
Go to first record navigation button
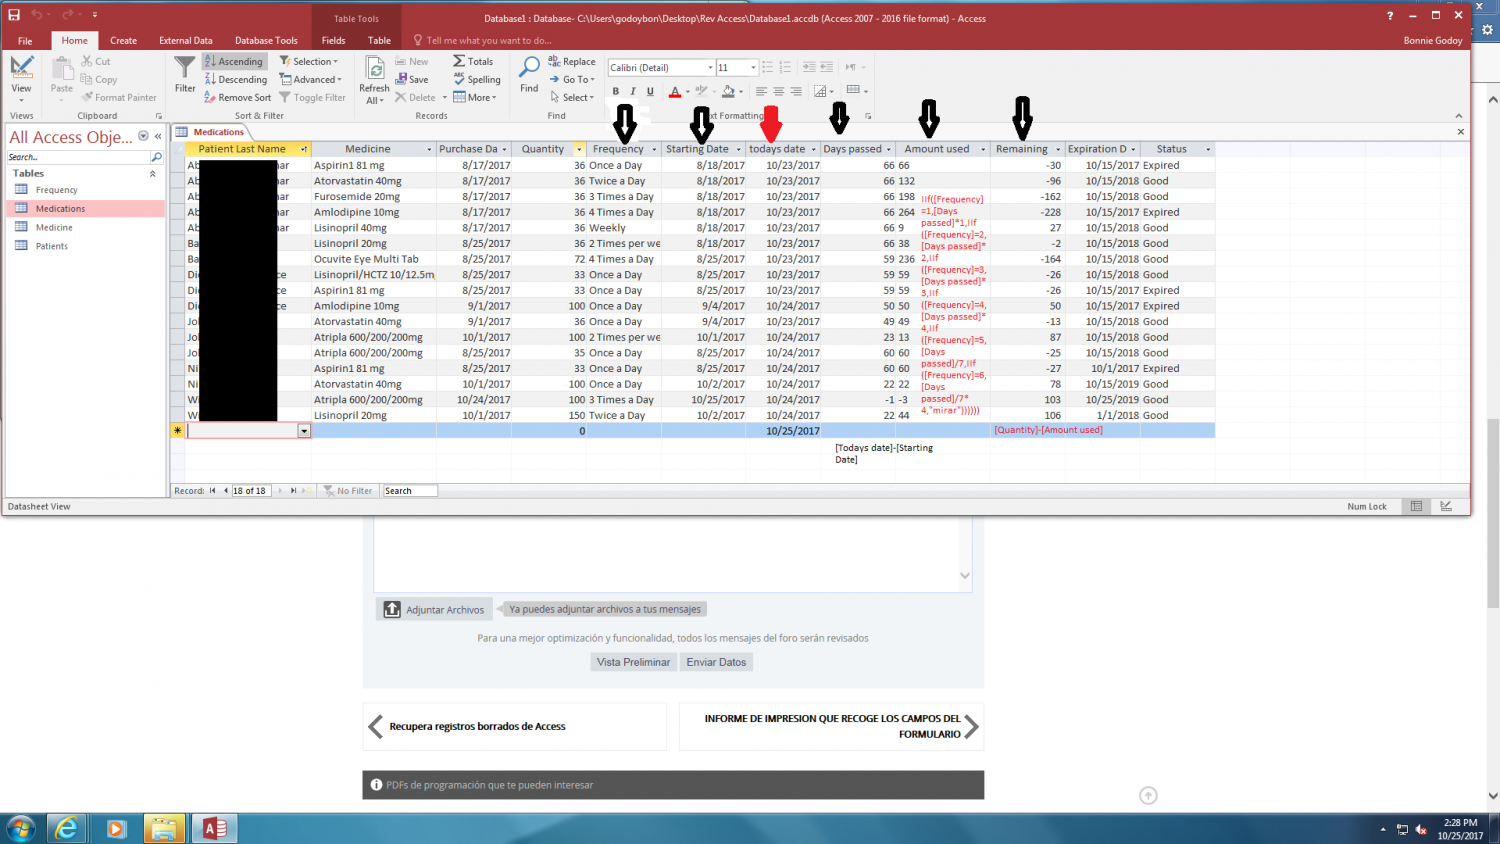point(213,491)
